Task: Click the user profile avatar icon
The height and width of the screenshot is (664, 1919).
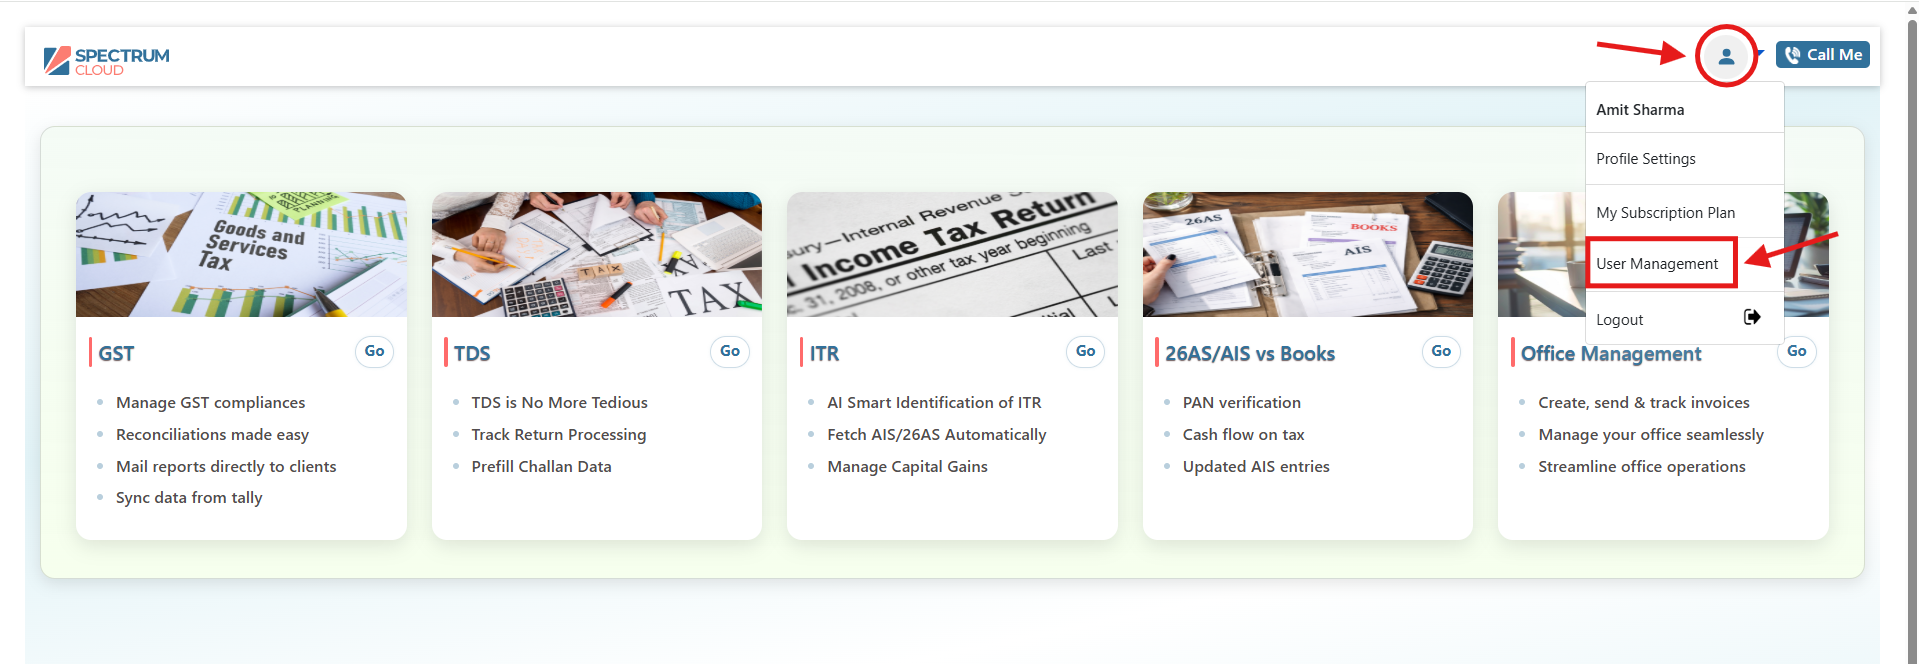Action: (x=1726, y=56)
